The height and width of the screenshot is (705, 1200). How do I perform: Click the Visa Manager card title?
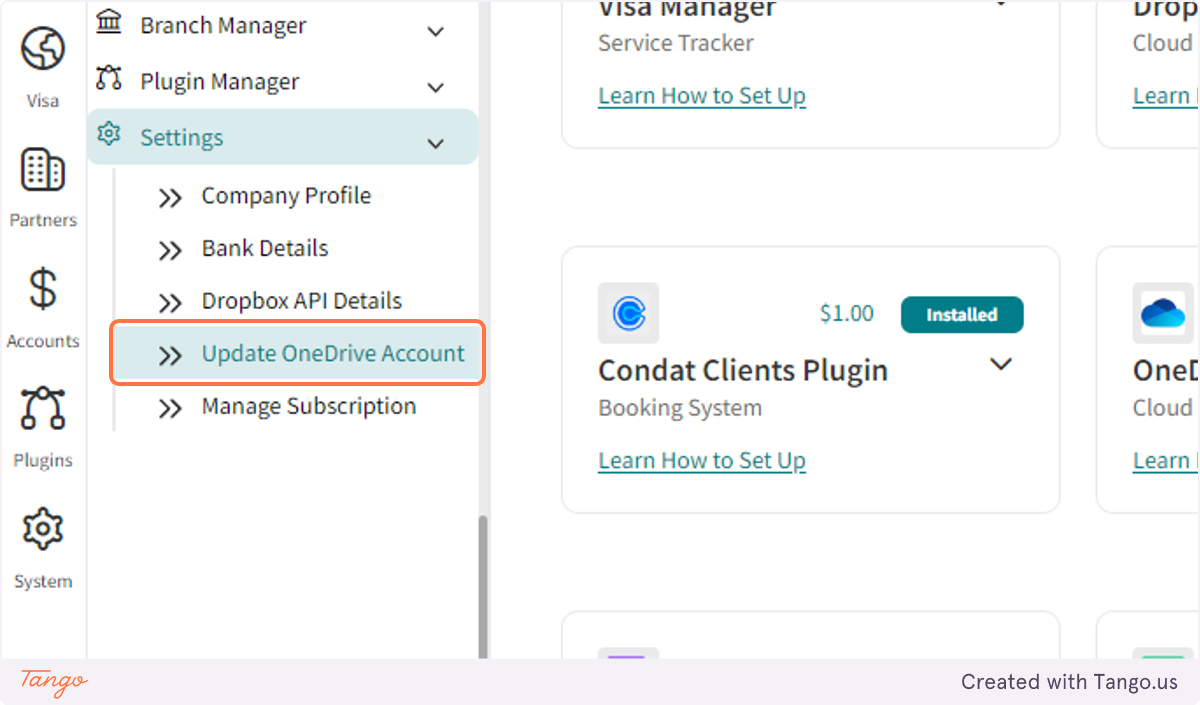(687, 10)
